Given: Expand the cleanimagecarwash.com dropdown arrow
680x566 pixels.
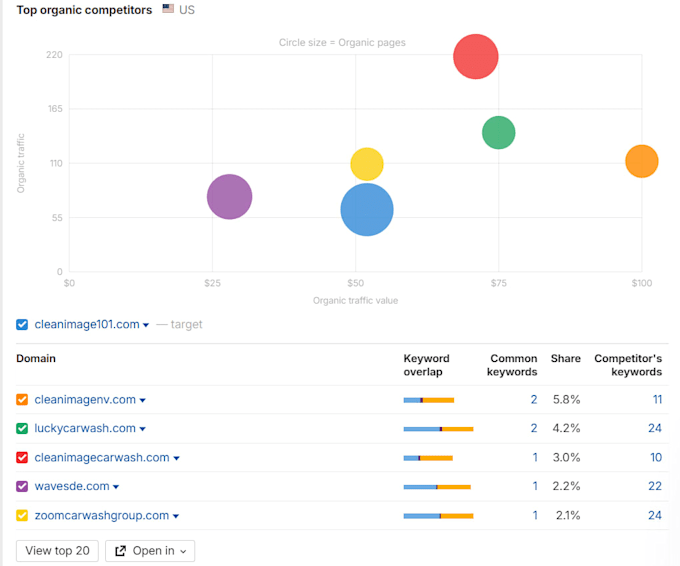Looking at the screenshot, I should [x=177, y=458].
